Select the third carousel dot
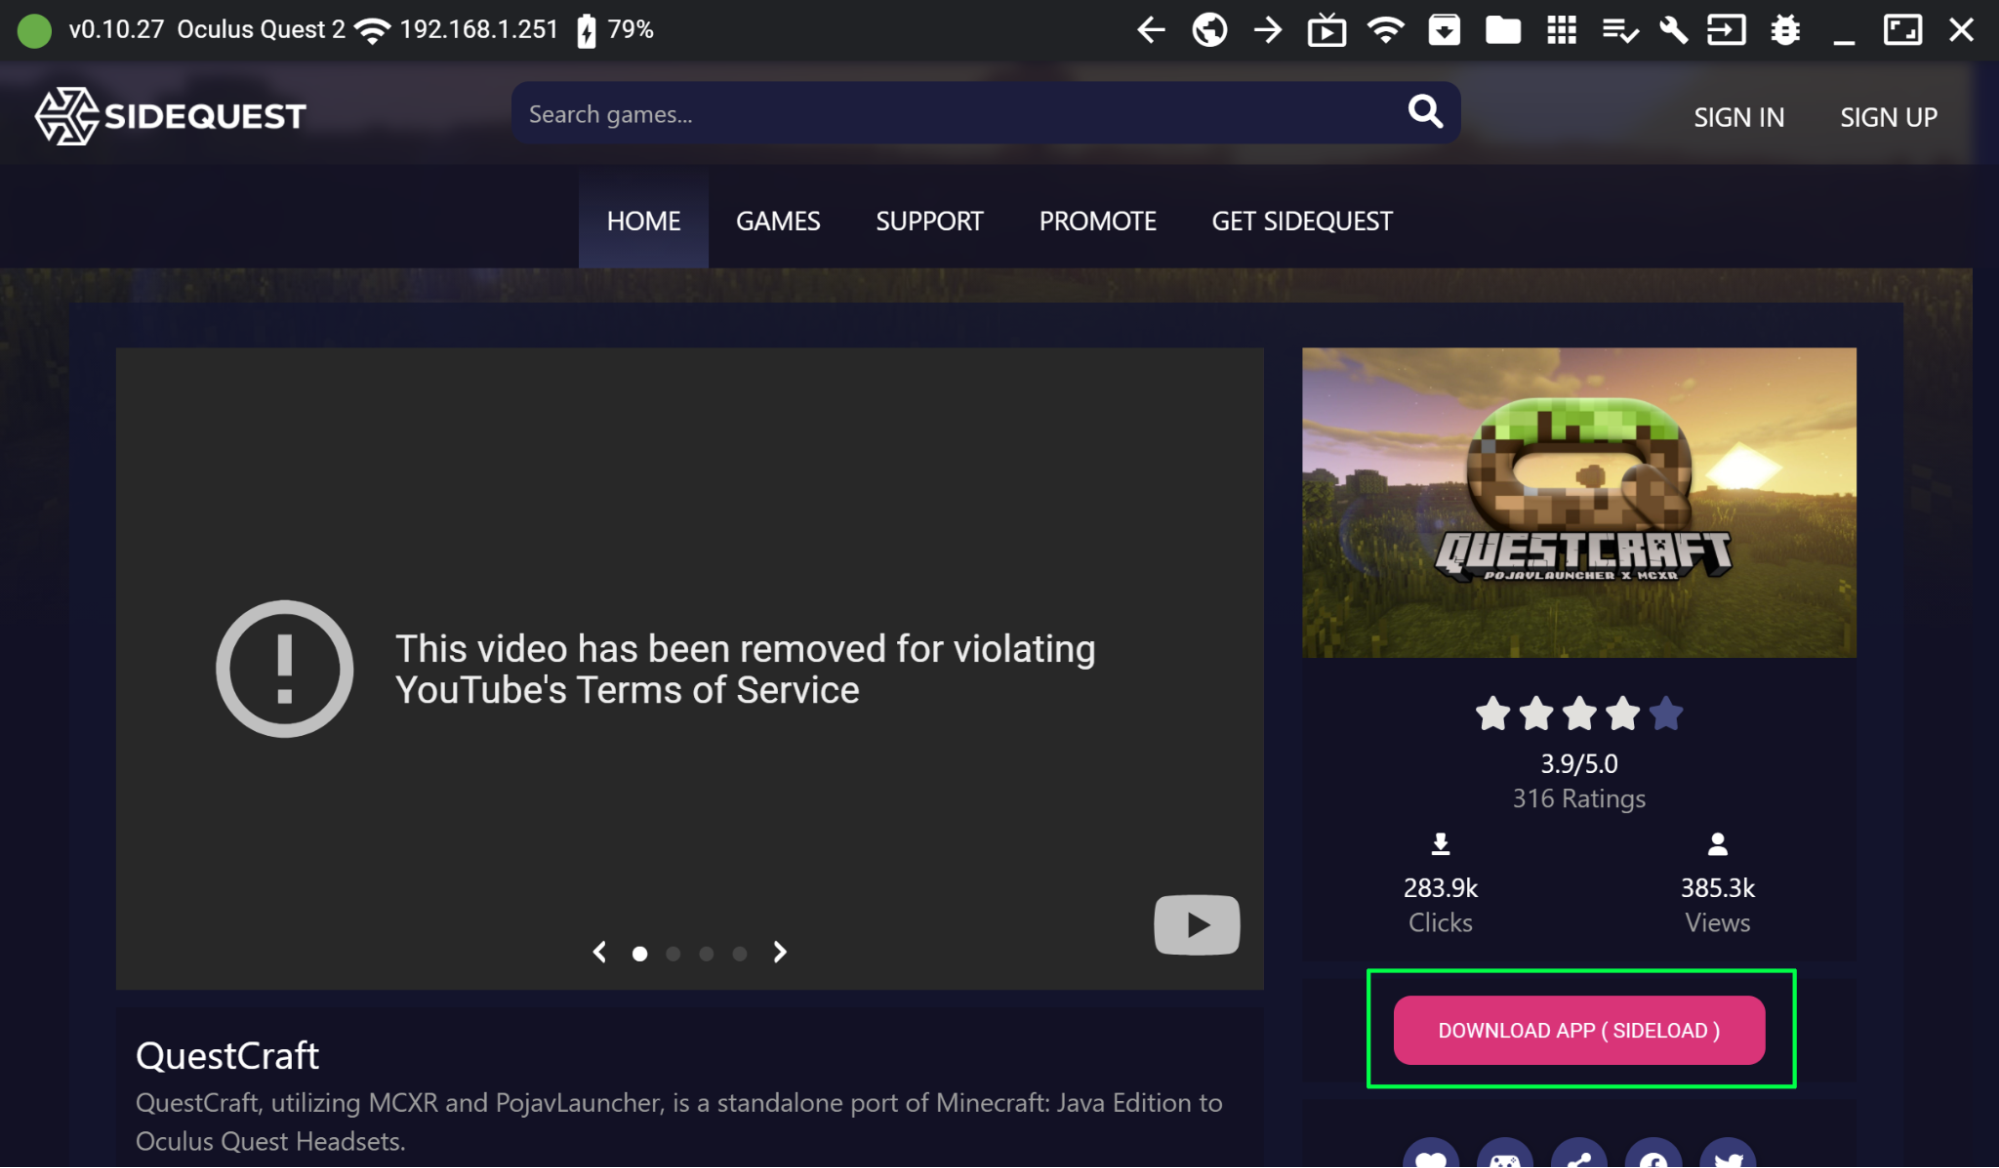 pos(706,954)
